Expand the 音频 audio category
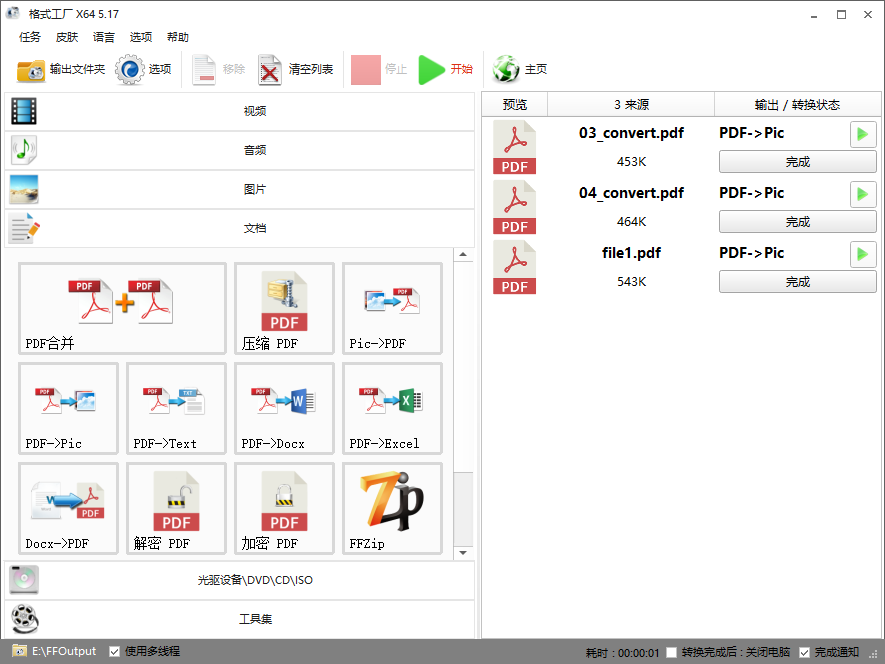Viewport: 885px width, 664px height. 238,150
